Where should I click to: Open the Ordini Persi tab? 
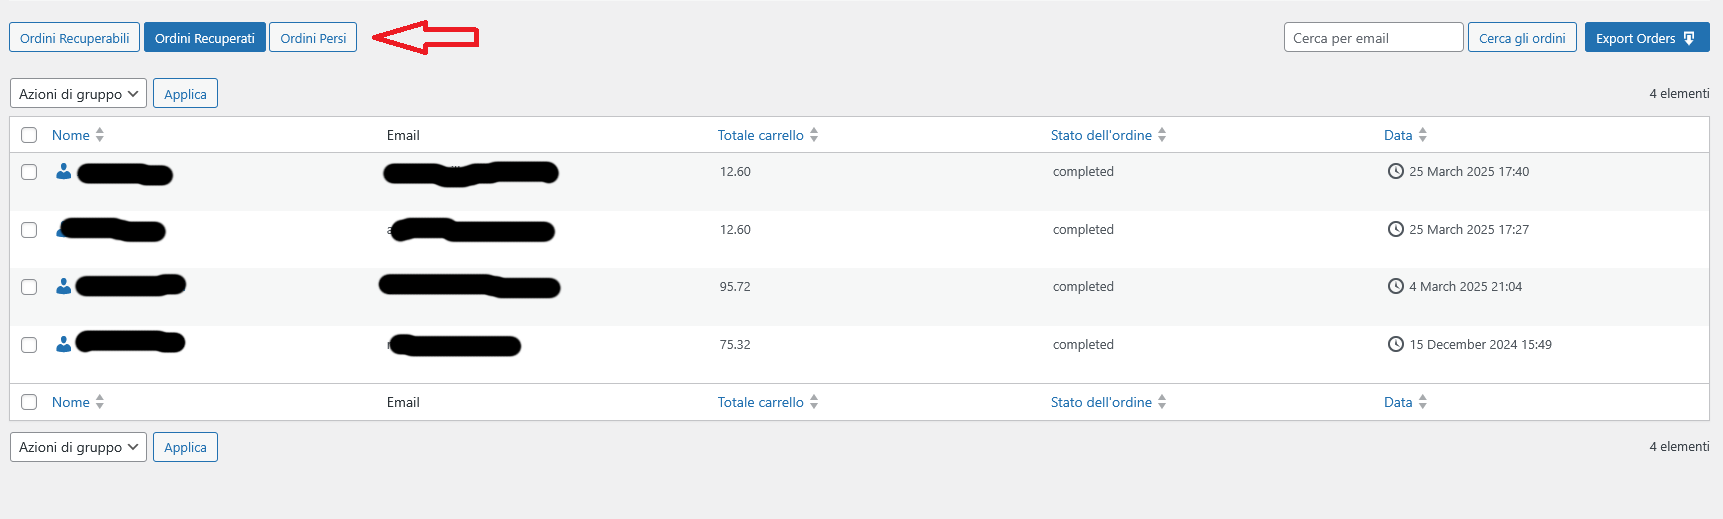(313, 38)
